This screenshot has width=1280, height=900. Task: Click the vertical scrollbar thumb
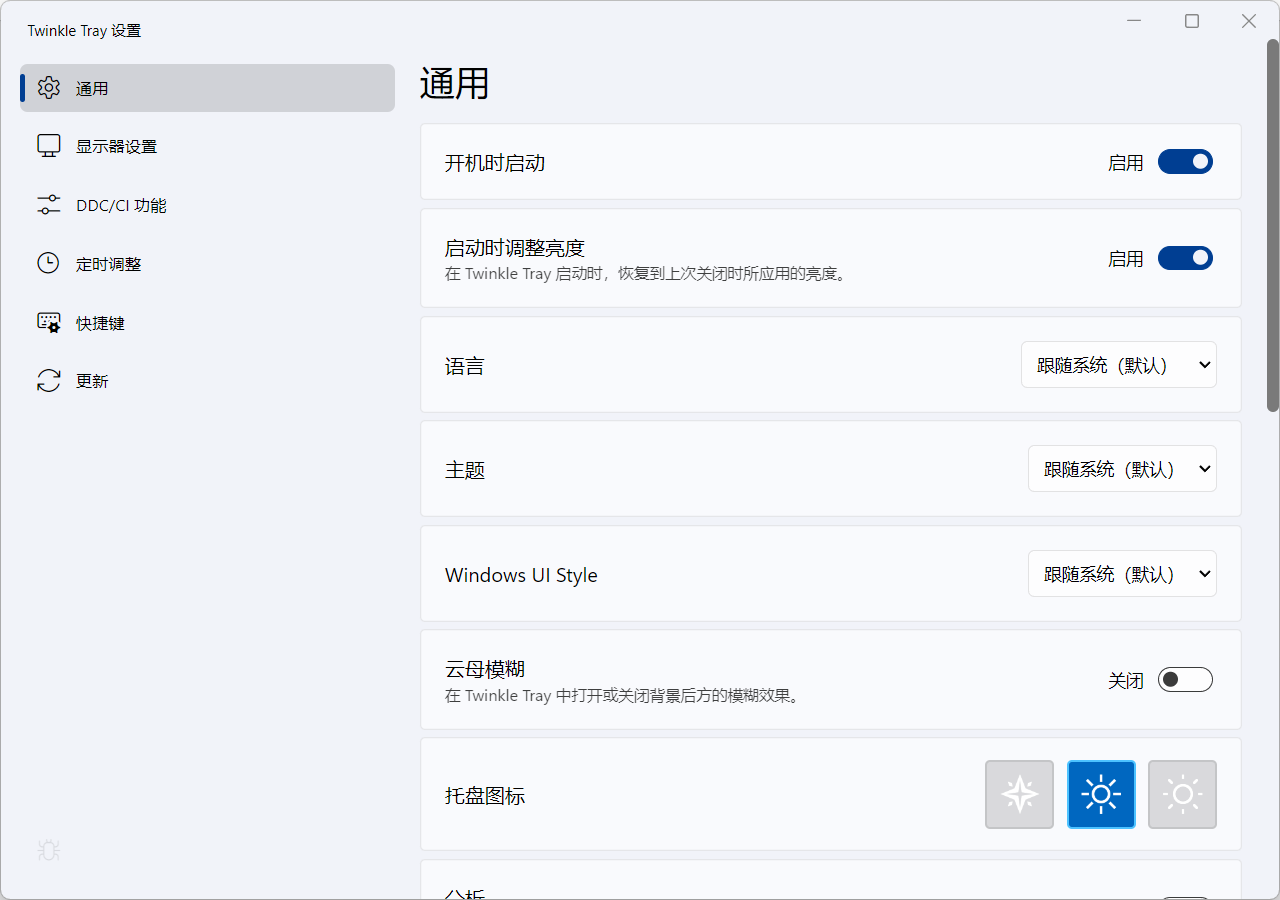[1273, 225]
